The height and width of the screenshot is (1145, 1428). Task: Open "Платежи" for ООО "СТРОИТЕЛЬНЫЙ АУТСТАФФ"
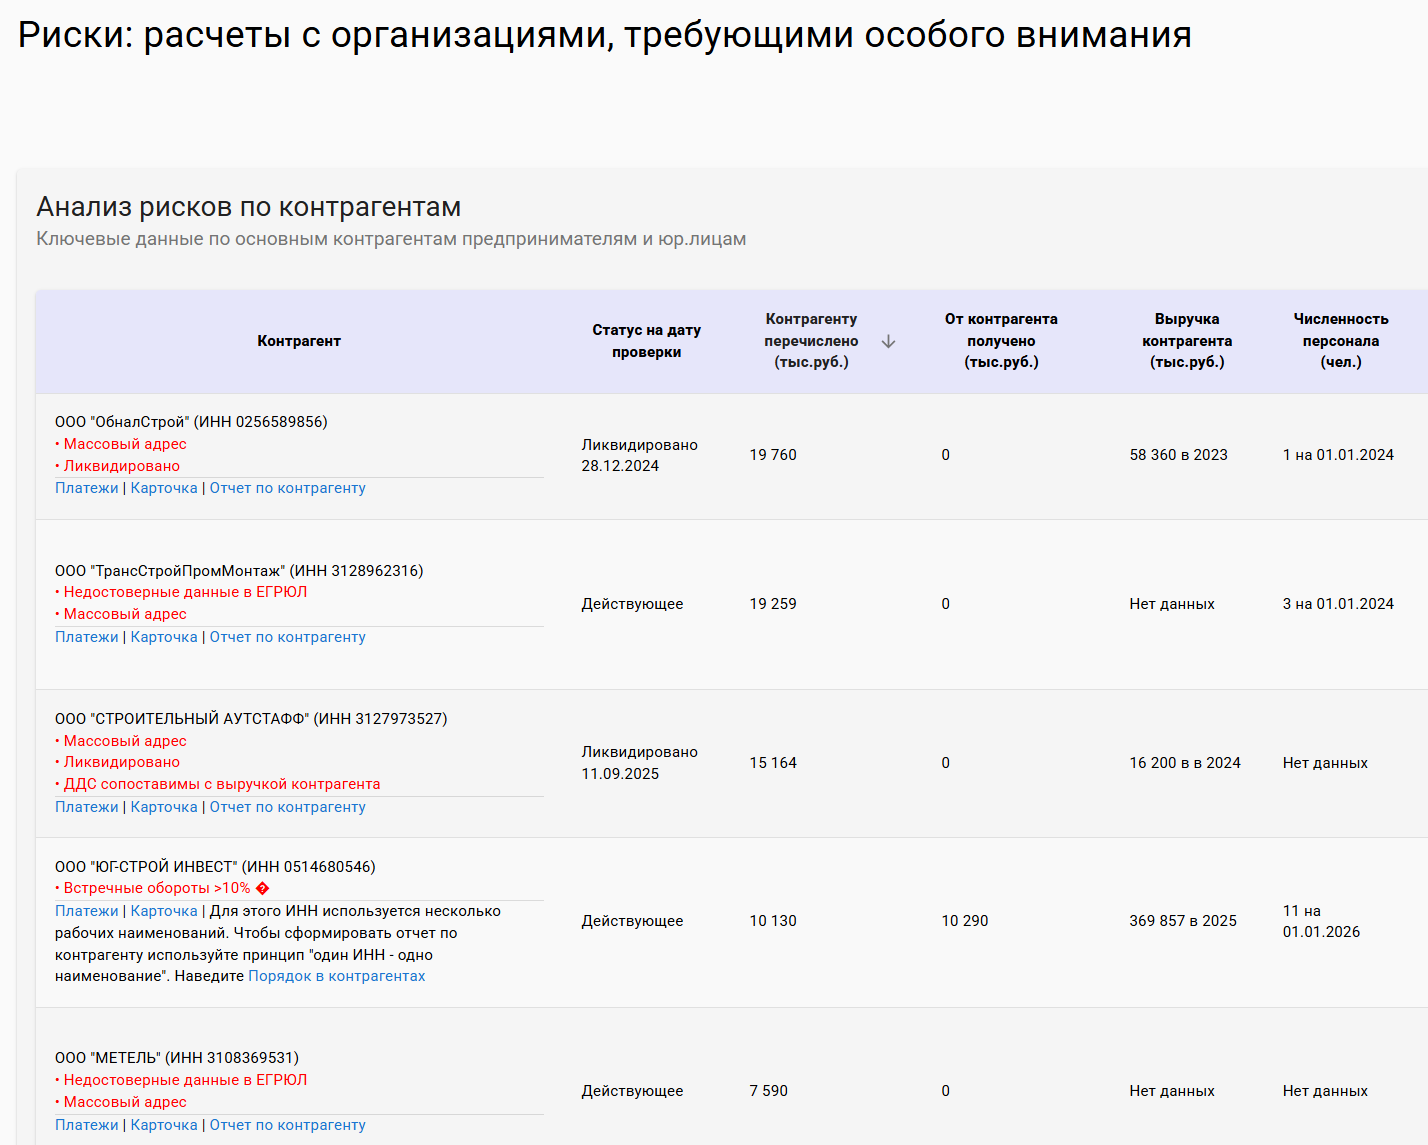pos(87,806)
